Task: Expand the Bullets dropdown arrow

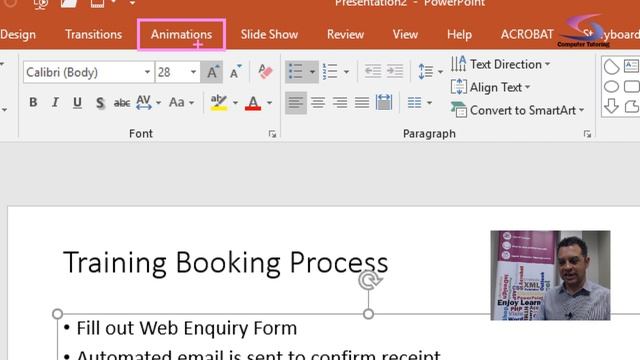Action: [312, 72]
